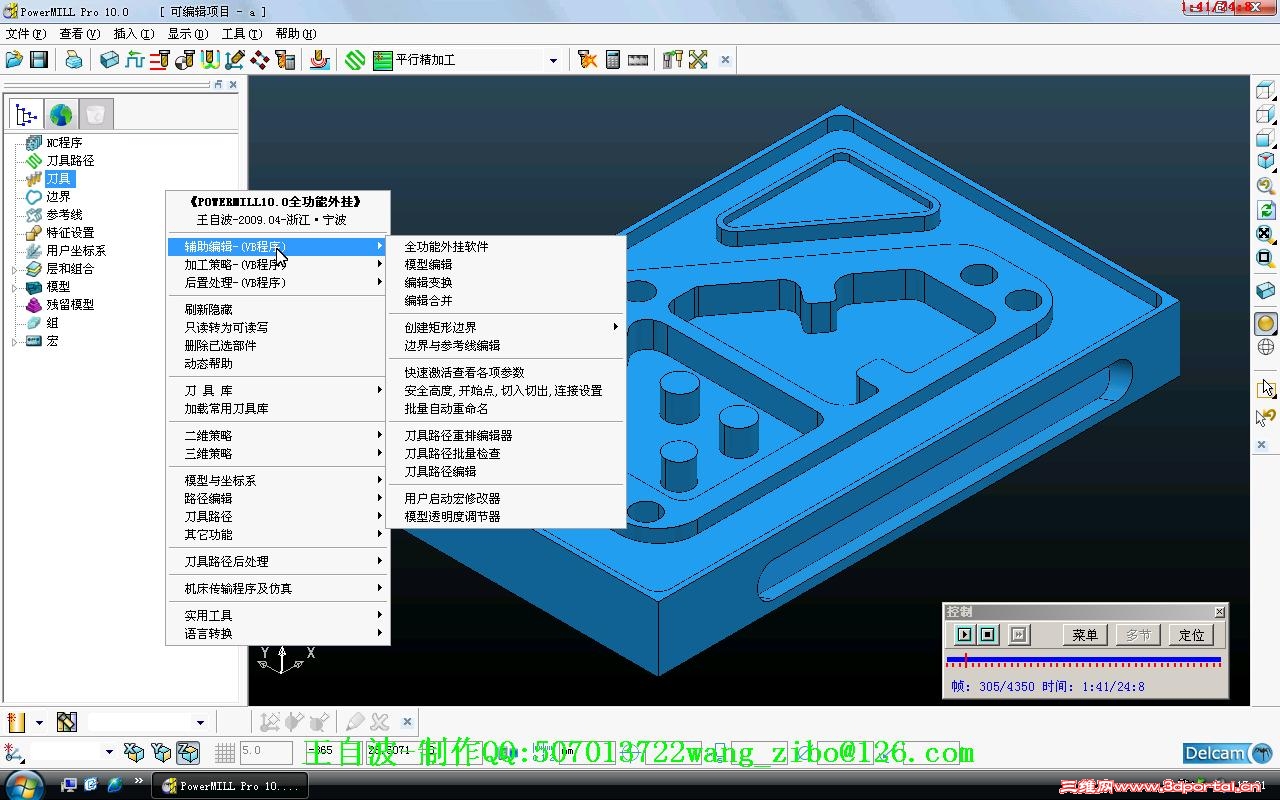This screenshot has width=1280, height=800.
Task: Expand the 模型 tree node
Action: pyautogui.click(x=14, y=287)
